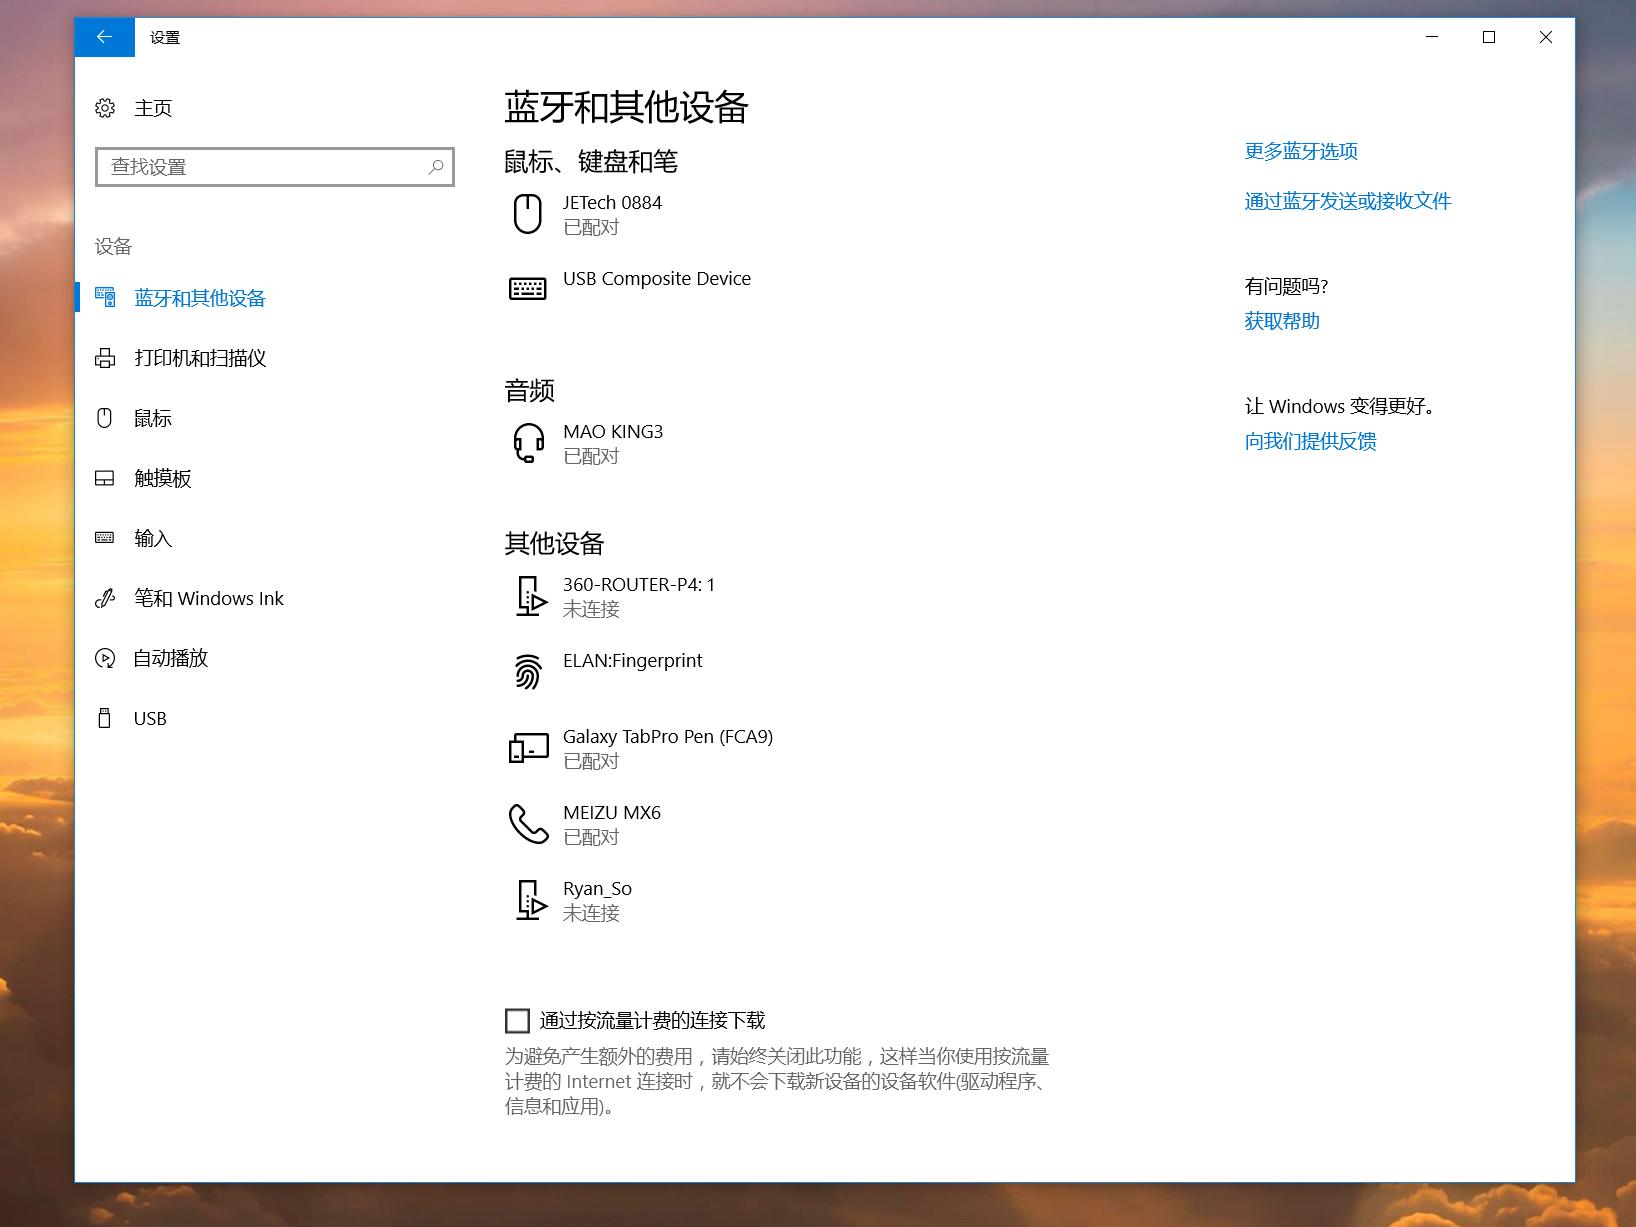Enable 通过按流量计费的连接下载 checkbox
This screenshot has height=1227, width=1636.
517,1020
